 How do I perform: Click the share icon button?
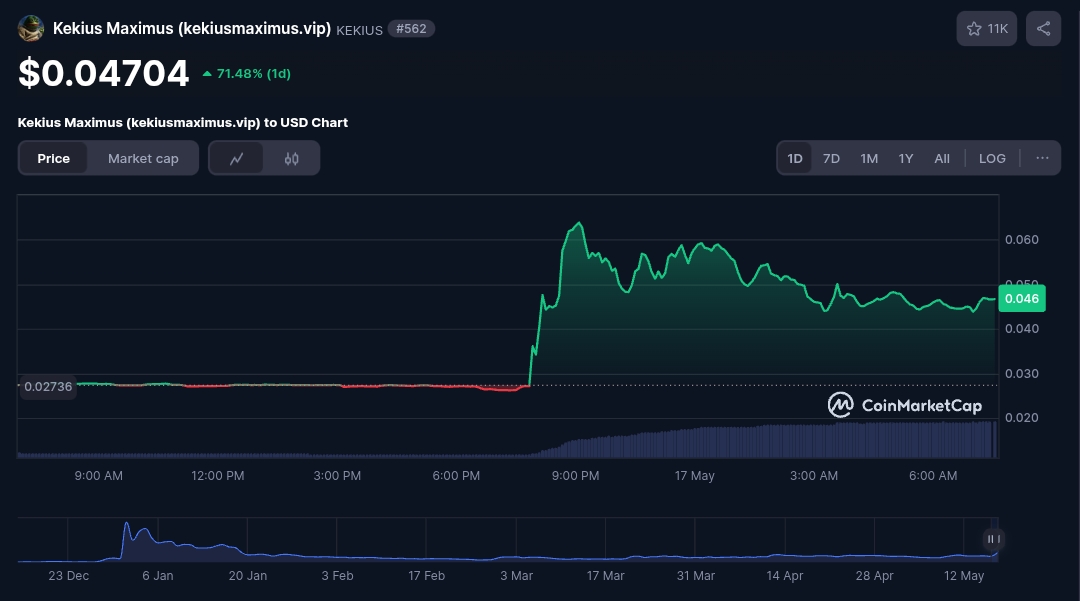[x=1043, y=29]
